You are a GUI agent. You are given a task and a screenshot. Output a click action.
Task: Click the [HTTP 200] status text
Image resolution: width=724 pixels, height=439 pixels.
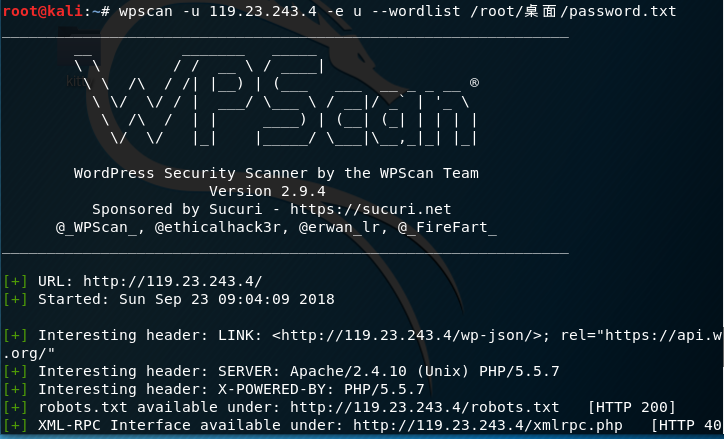point(631,407)
